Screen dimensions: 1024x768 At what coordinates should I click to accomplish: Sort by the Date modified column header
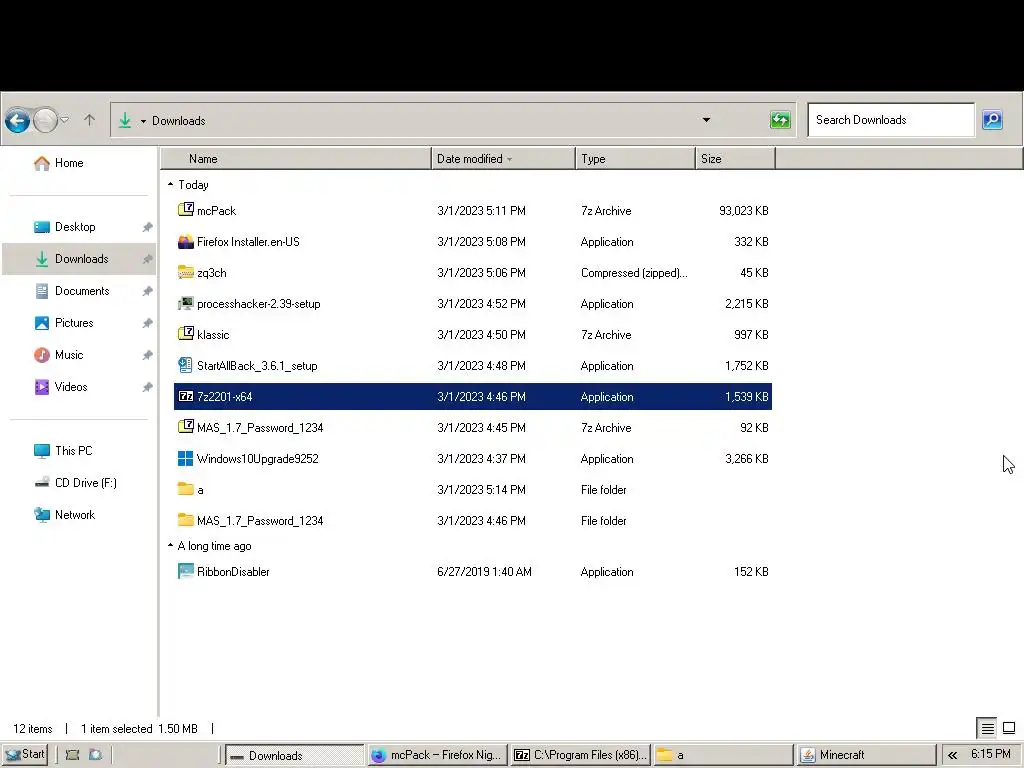tap(504, 159)
